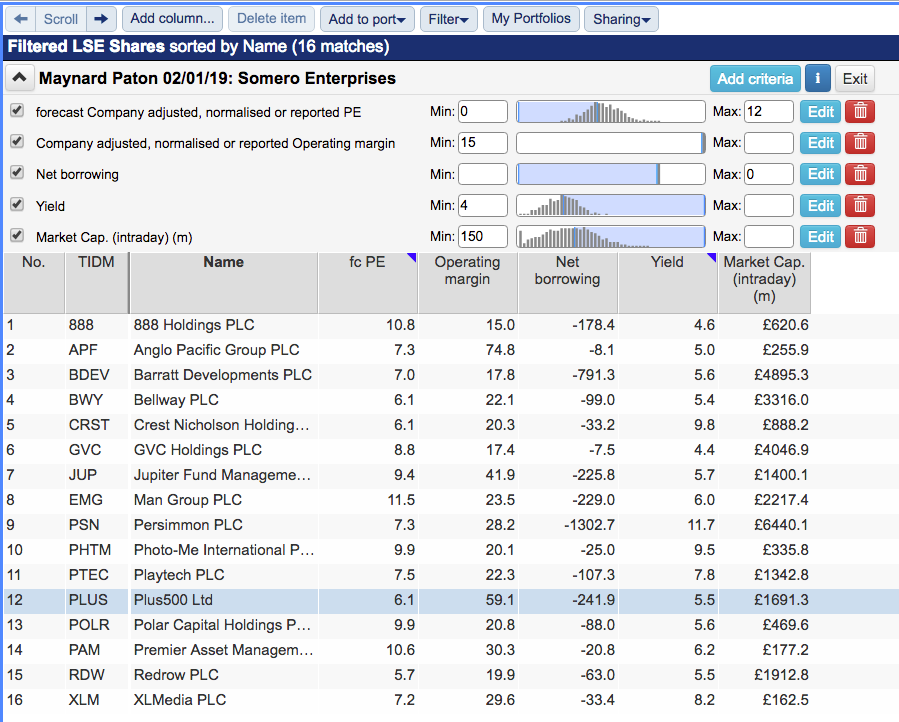Edit the Yield criterion
Screen dimensions: 899x722
point(820,205)
